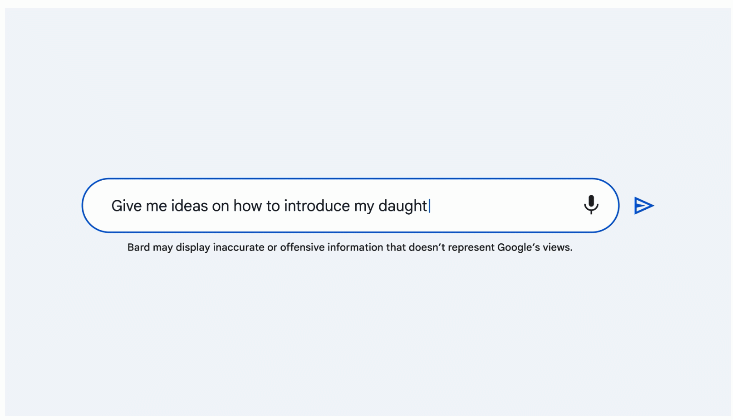Click the Bard disclaimer text below the box
The height and width of the screenshot is (420, 733).
(350, 247)
